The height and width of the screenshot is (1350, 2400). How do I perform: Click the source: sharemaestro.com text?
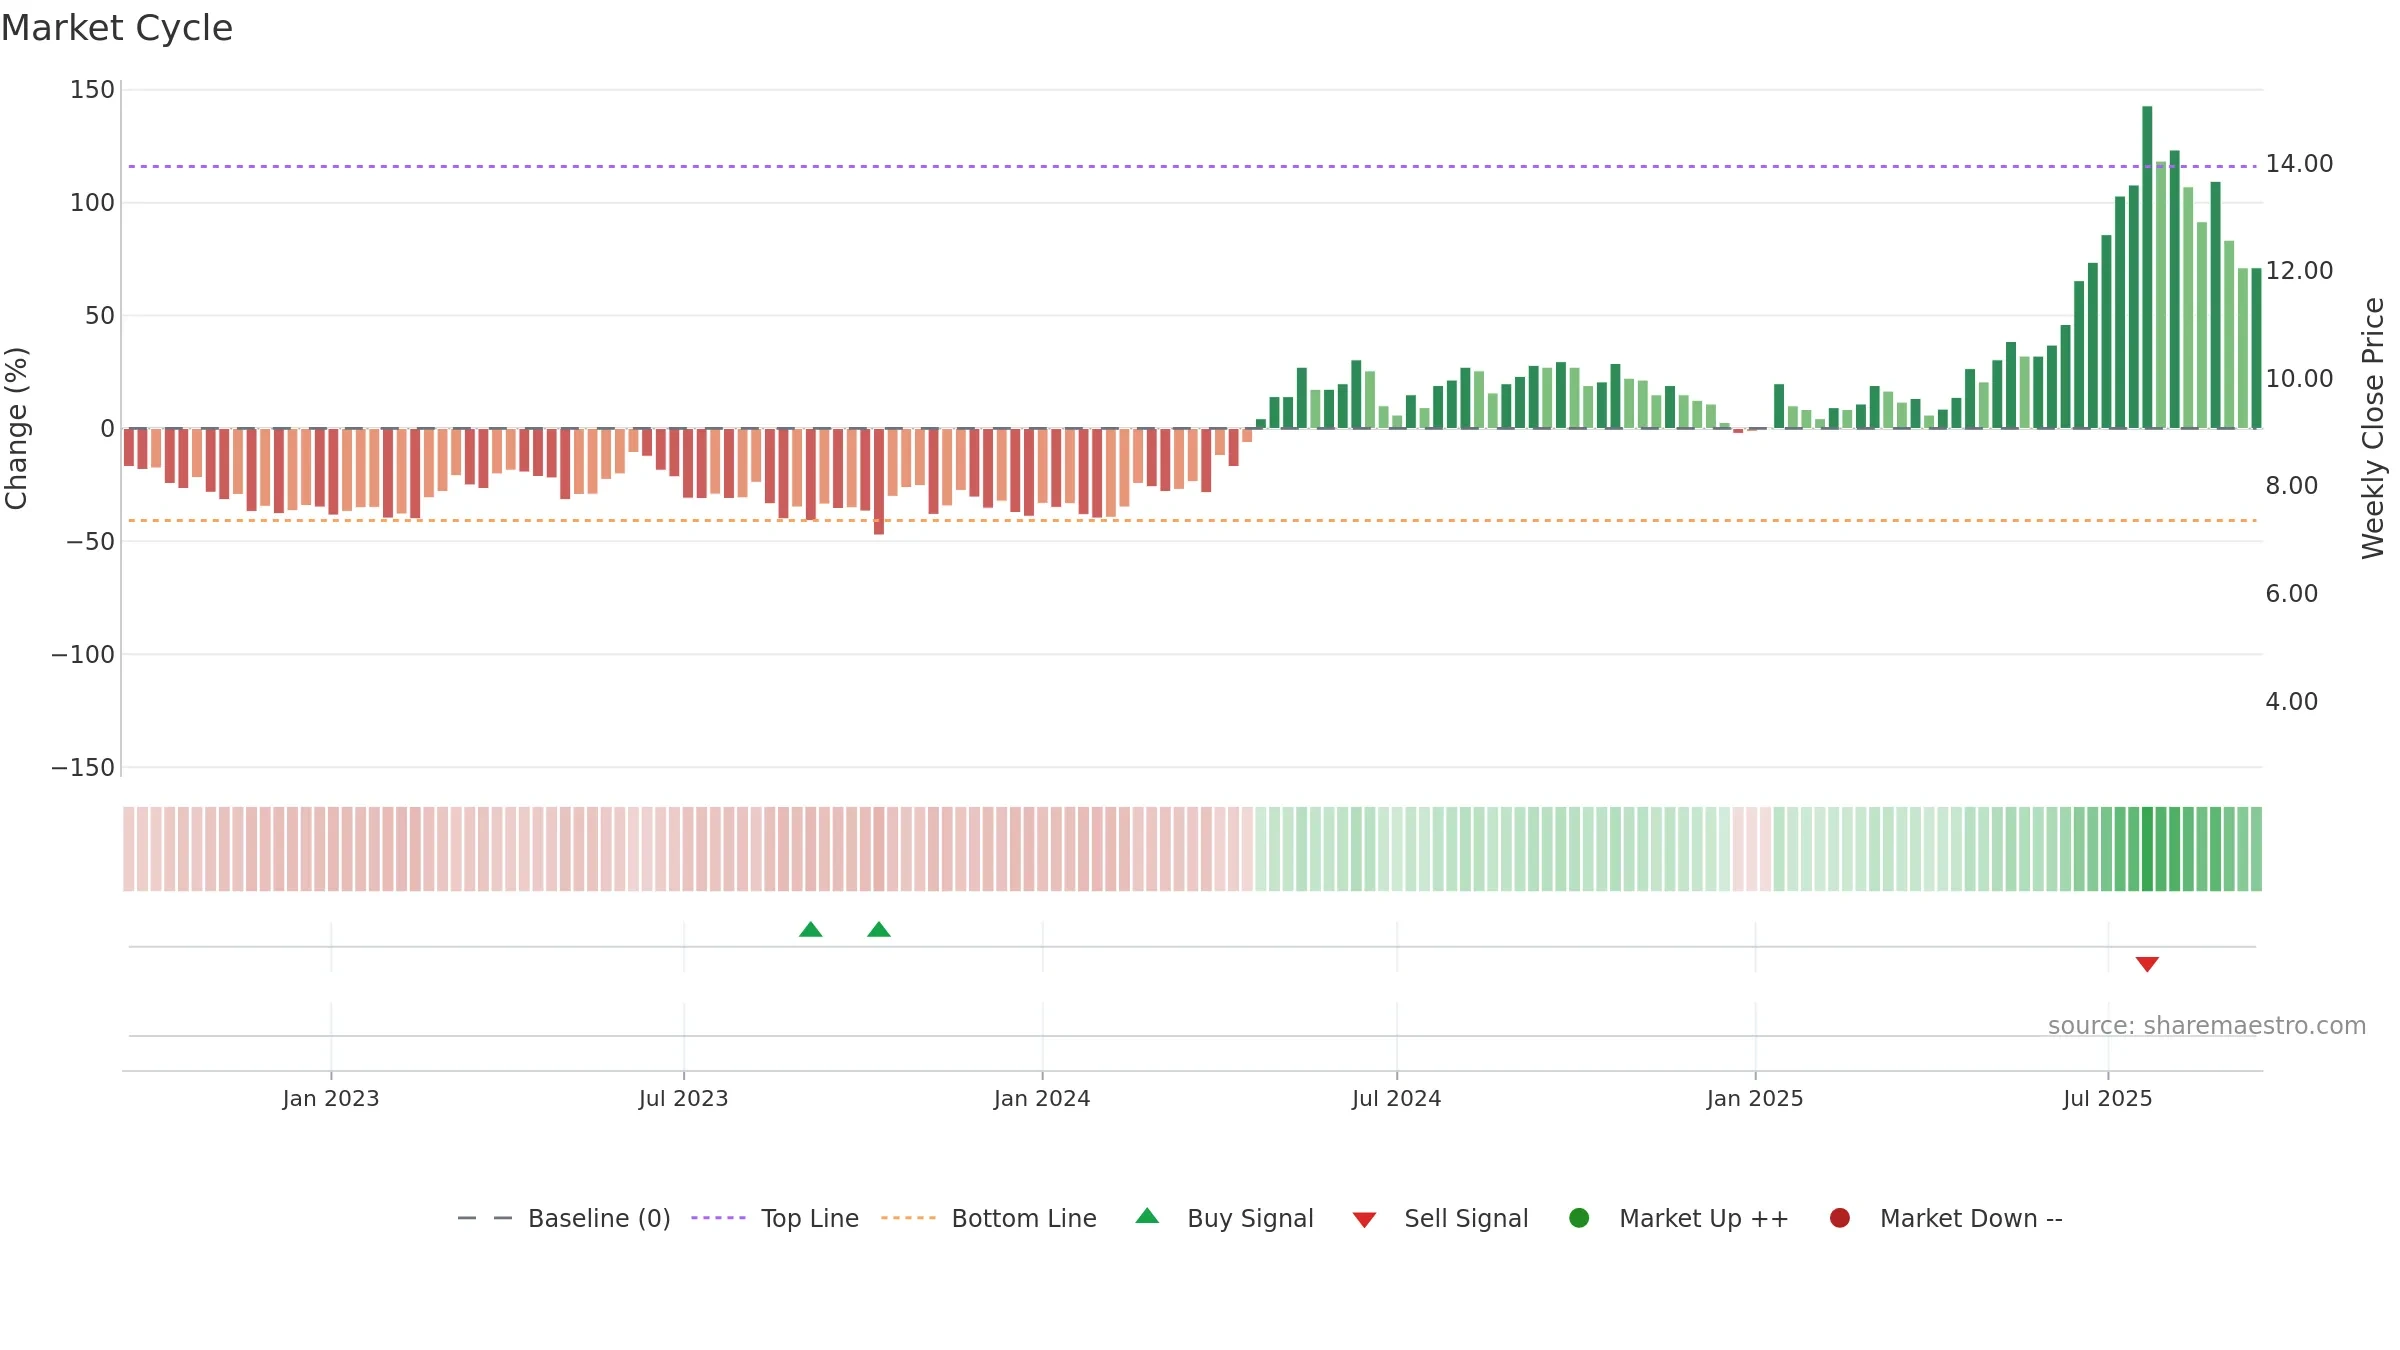click(x=2207, y=1026)
